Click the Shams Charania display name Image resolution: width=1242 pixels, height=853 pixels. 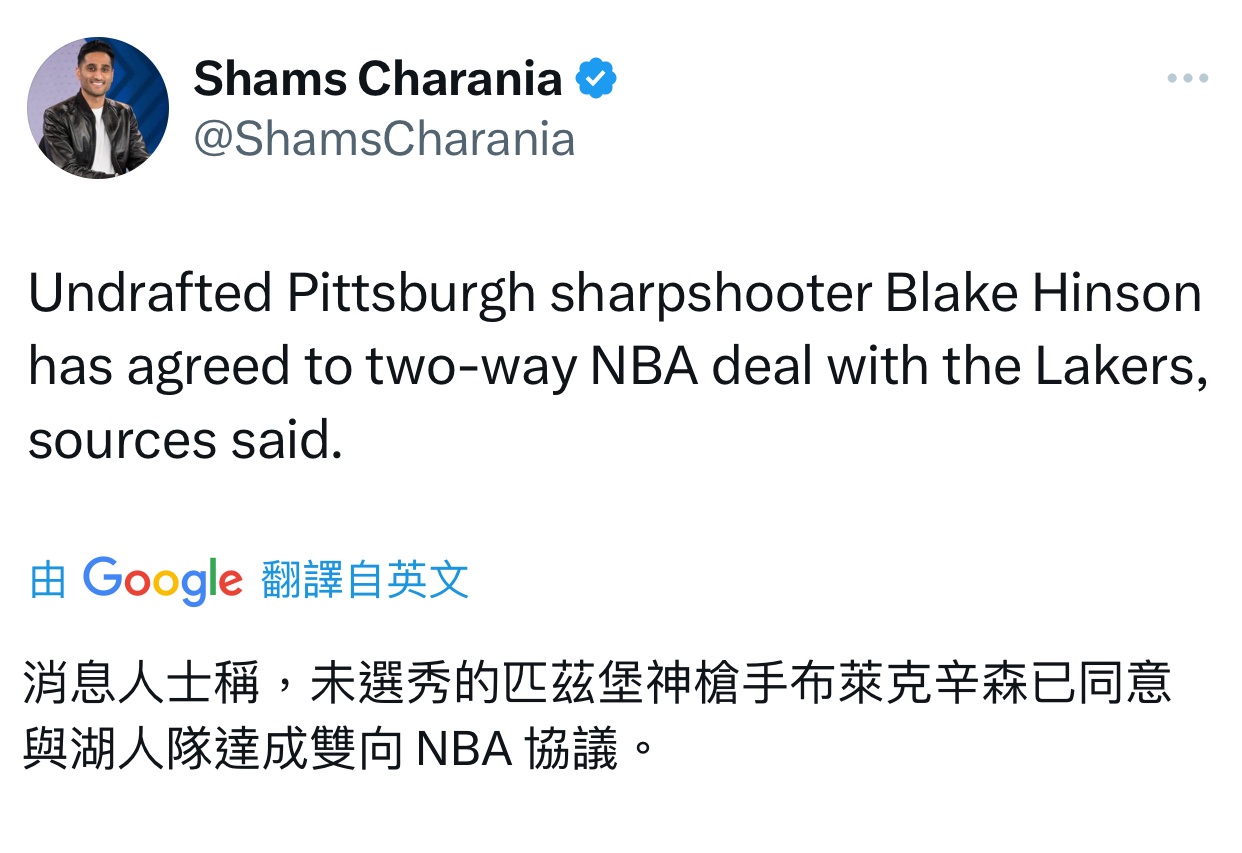tap(377, 79)
